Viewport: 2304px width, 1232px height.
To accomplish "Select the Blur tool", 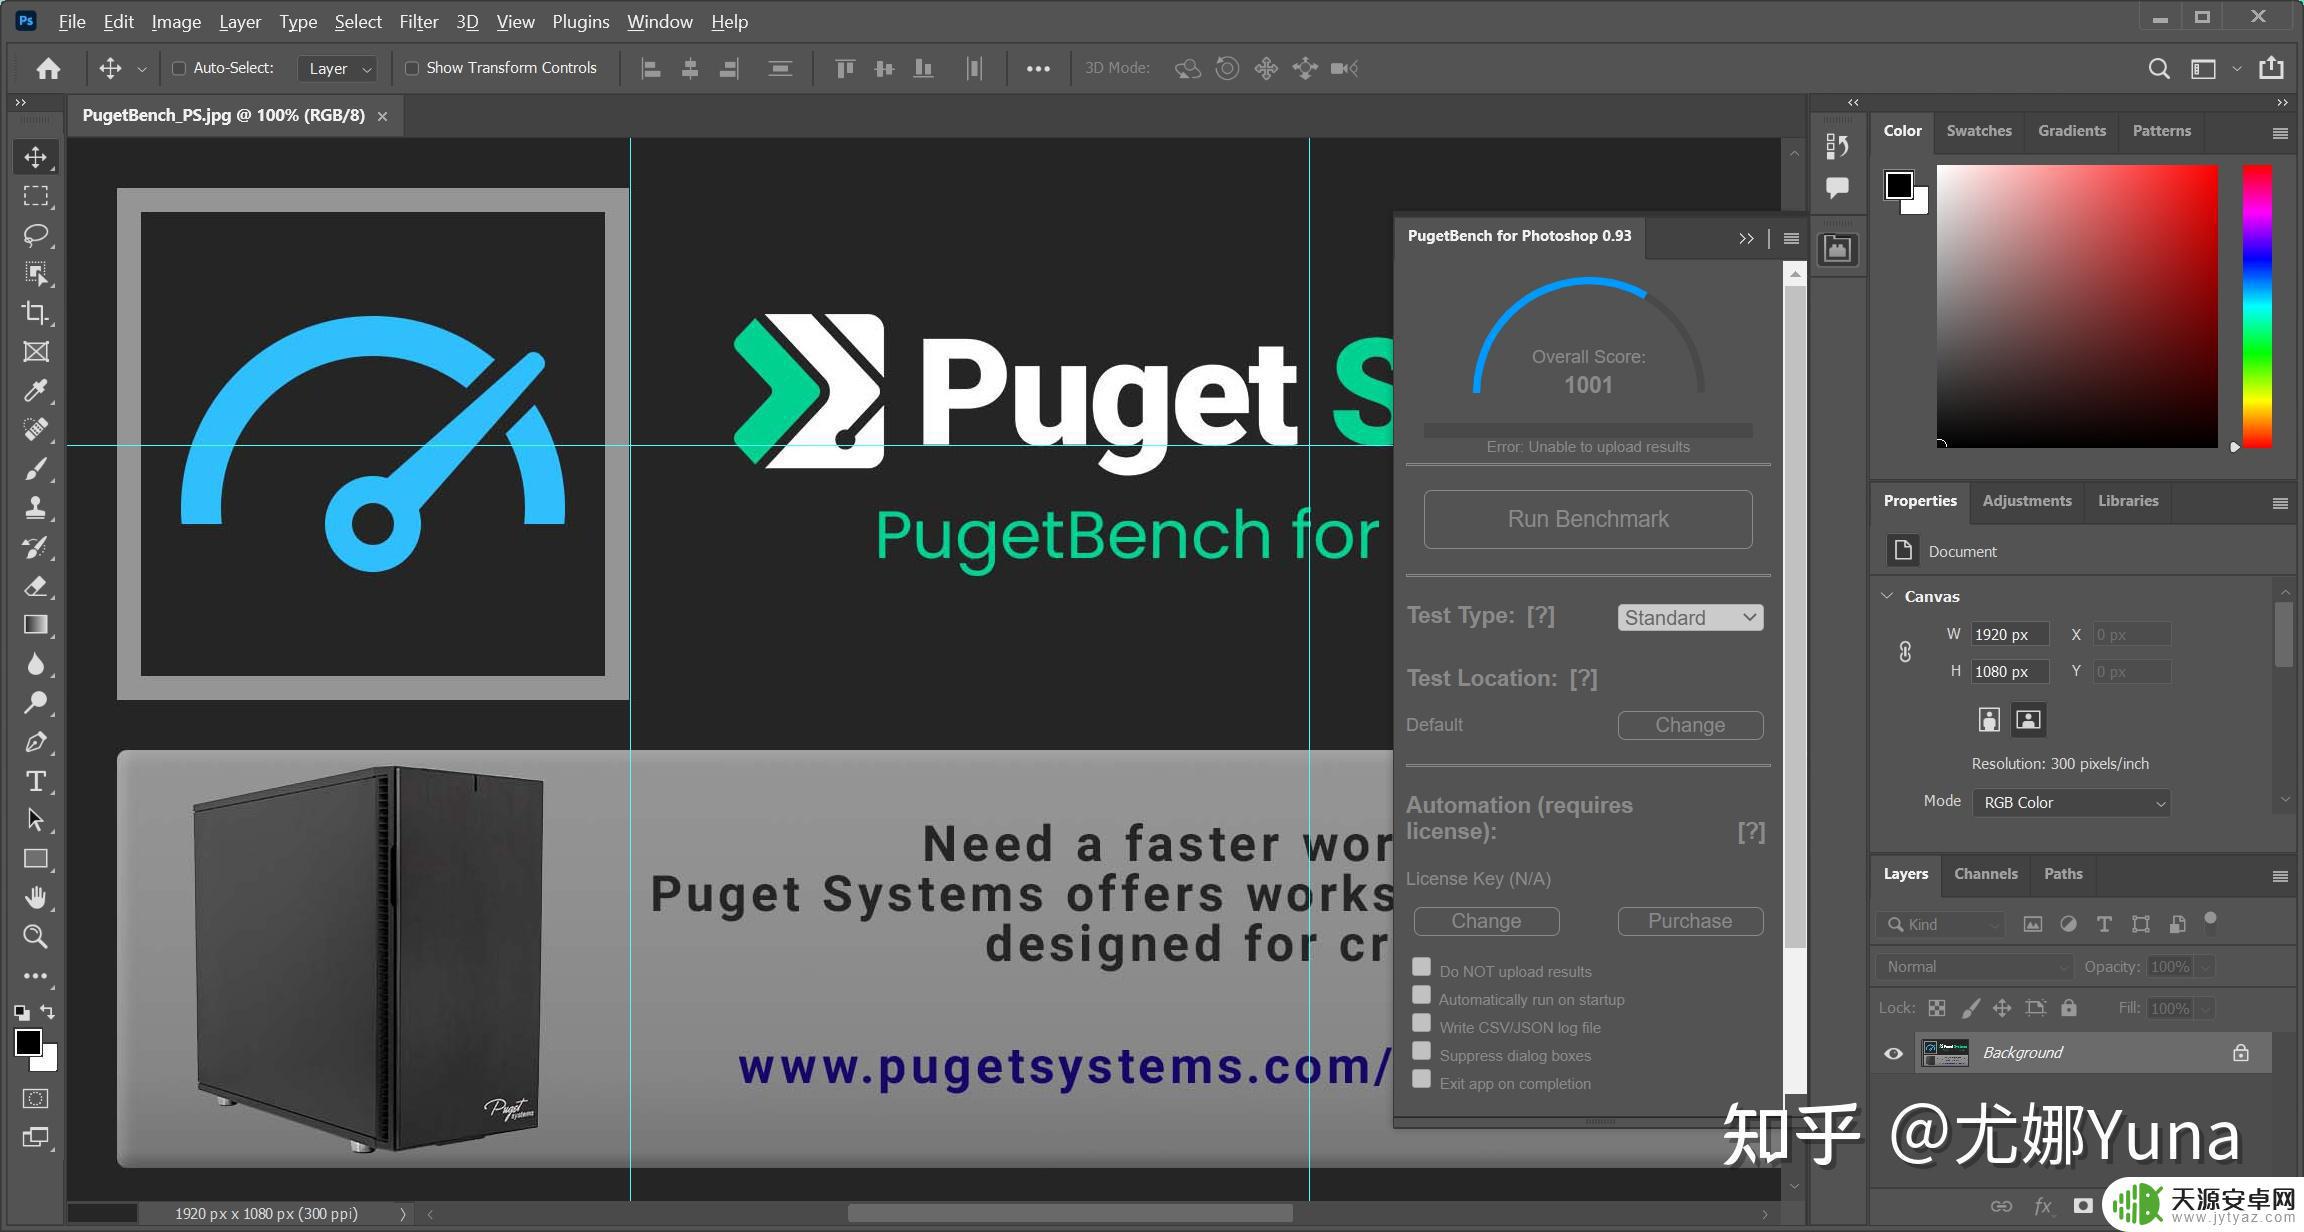I will (36, 664).
